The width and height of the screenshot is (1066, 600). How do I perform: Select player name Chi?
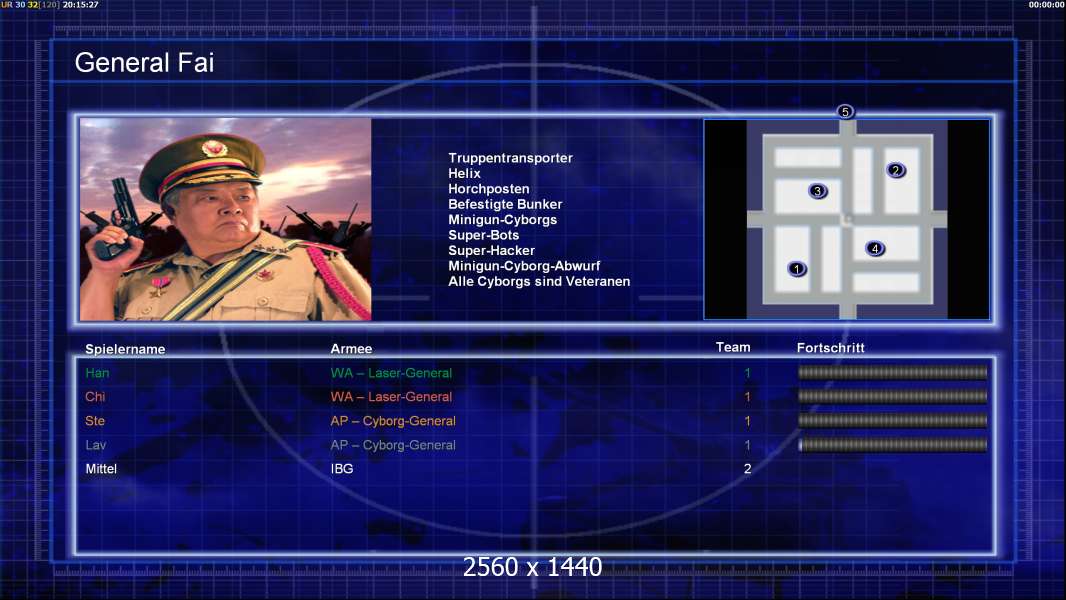pyautogui.click(x=95, y=397)
